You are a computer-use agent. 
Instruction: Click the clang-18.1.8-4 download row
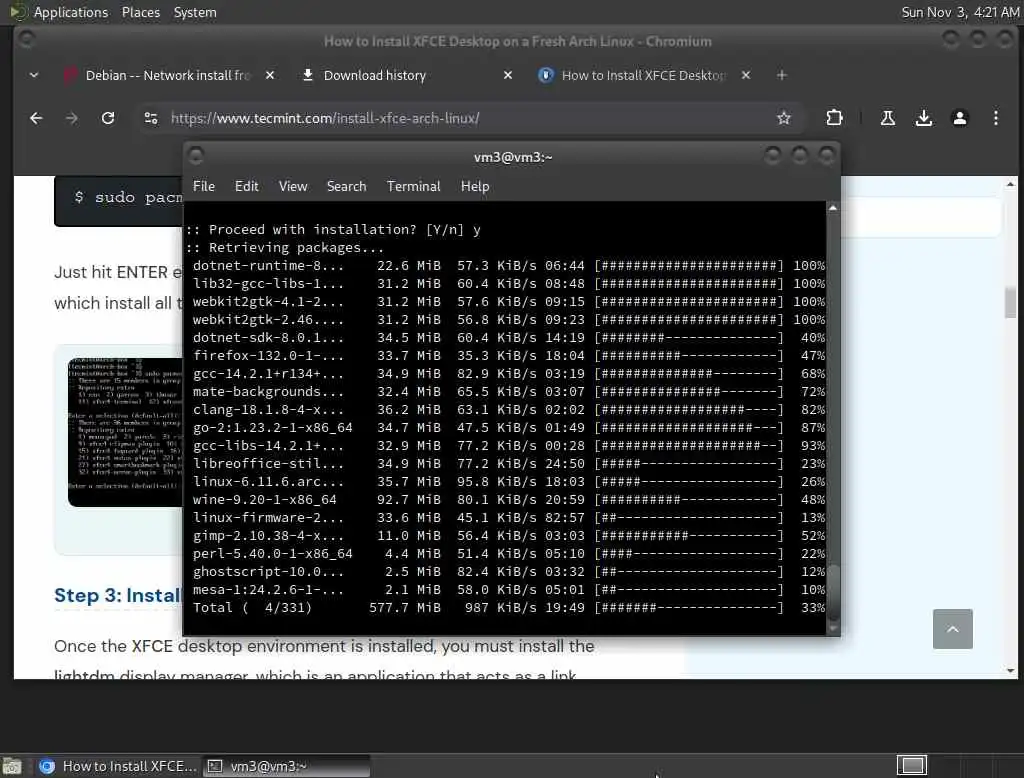click(508, 410)
